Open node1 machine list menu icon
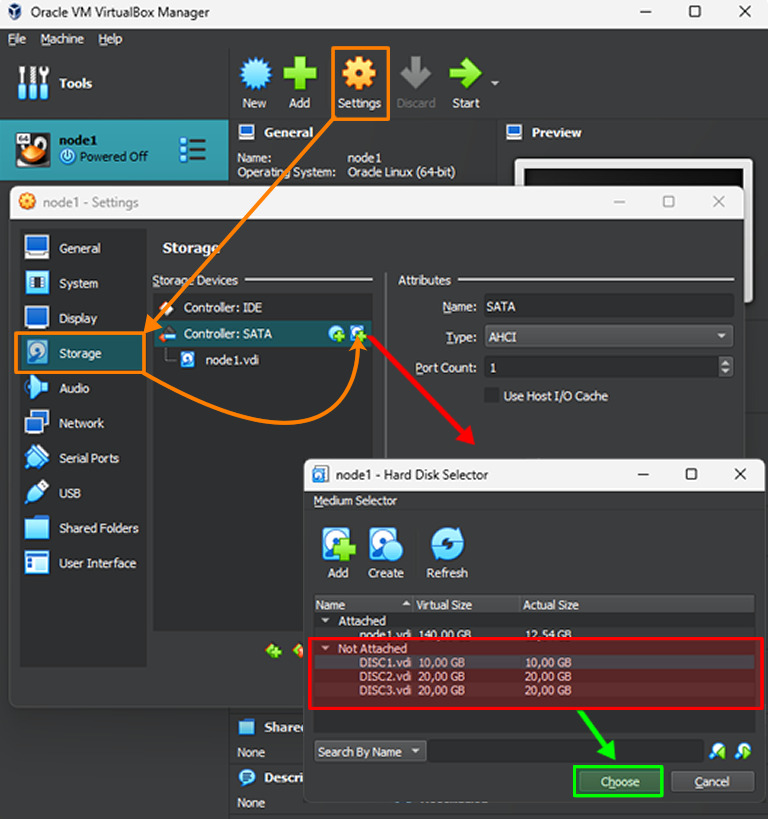Image resolution: width=768 pixels, height=819 pixels. (193, 150)
